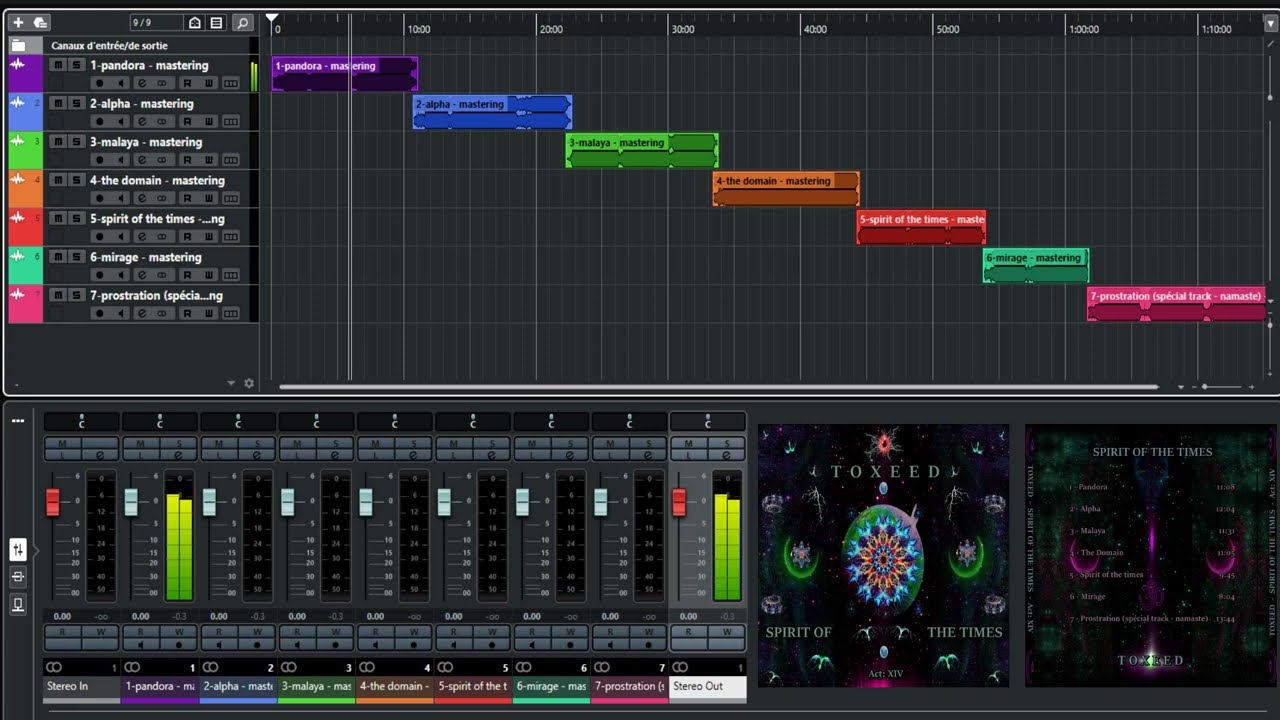The width and height of the screenshot is (1280, 720).
Task: Mute the 3-malaya track
Action: [58, 142]
